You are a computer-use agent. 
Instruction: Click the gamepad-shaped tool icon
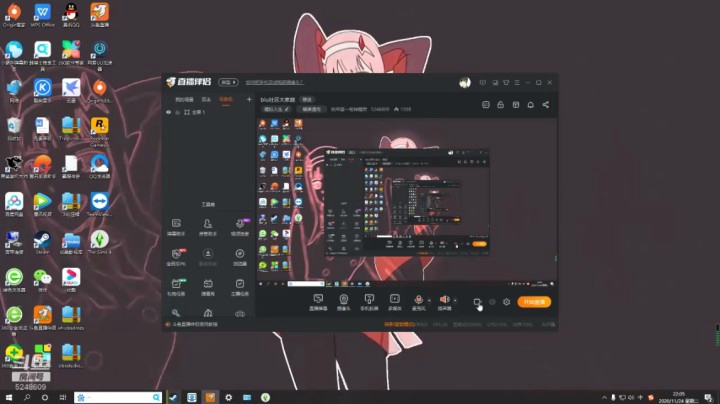240,314
